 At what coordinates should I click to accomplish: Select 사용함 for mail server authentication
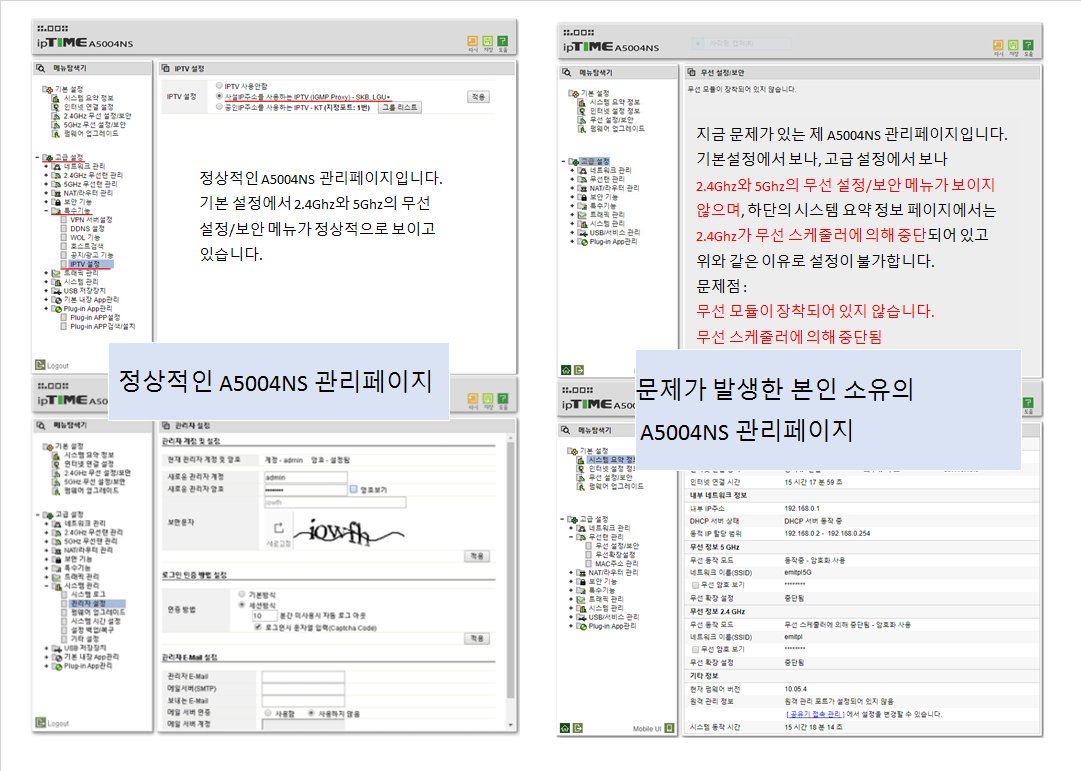(x=268, y=712)
